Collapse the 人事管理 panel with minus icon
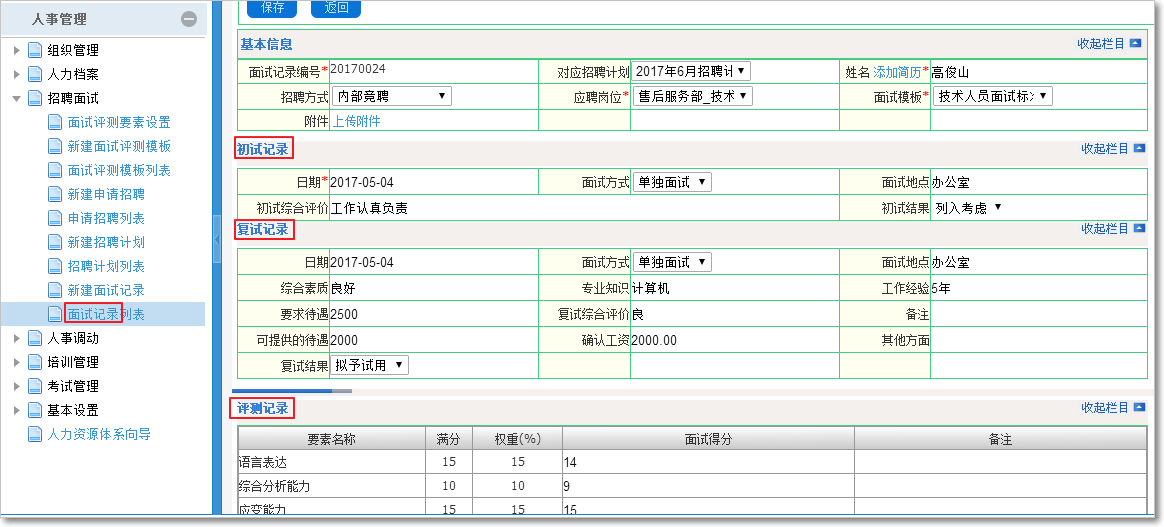The image size is (1164, 527). [189, 19]
